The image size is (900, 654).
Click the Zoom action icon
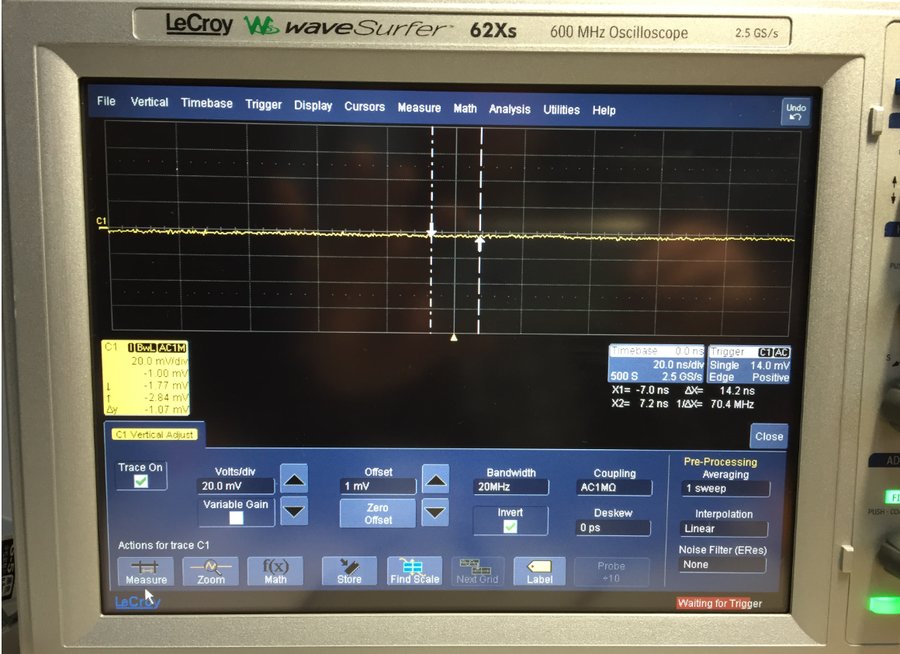pyautogui.click(x=211, y=571)
